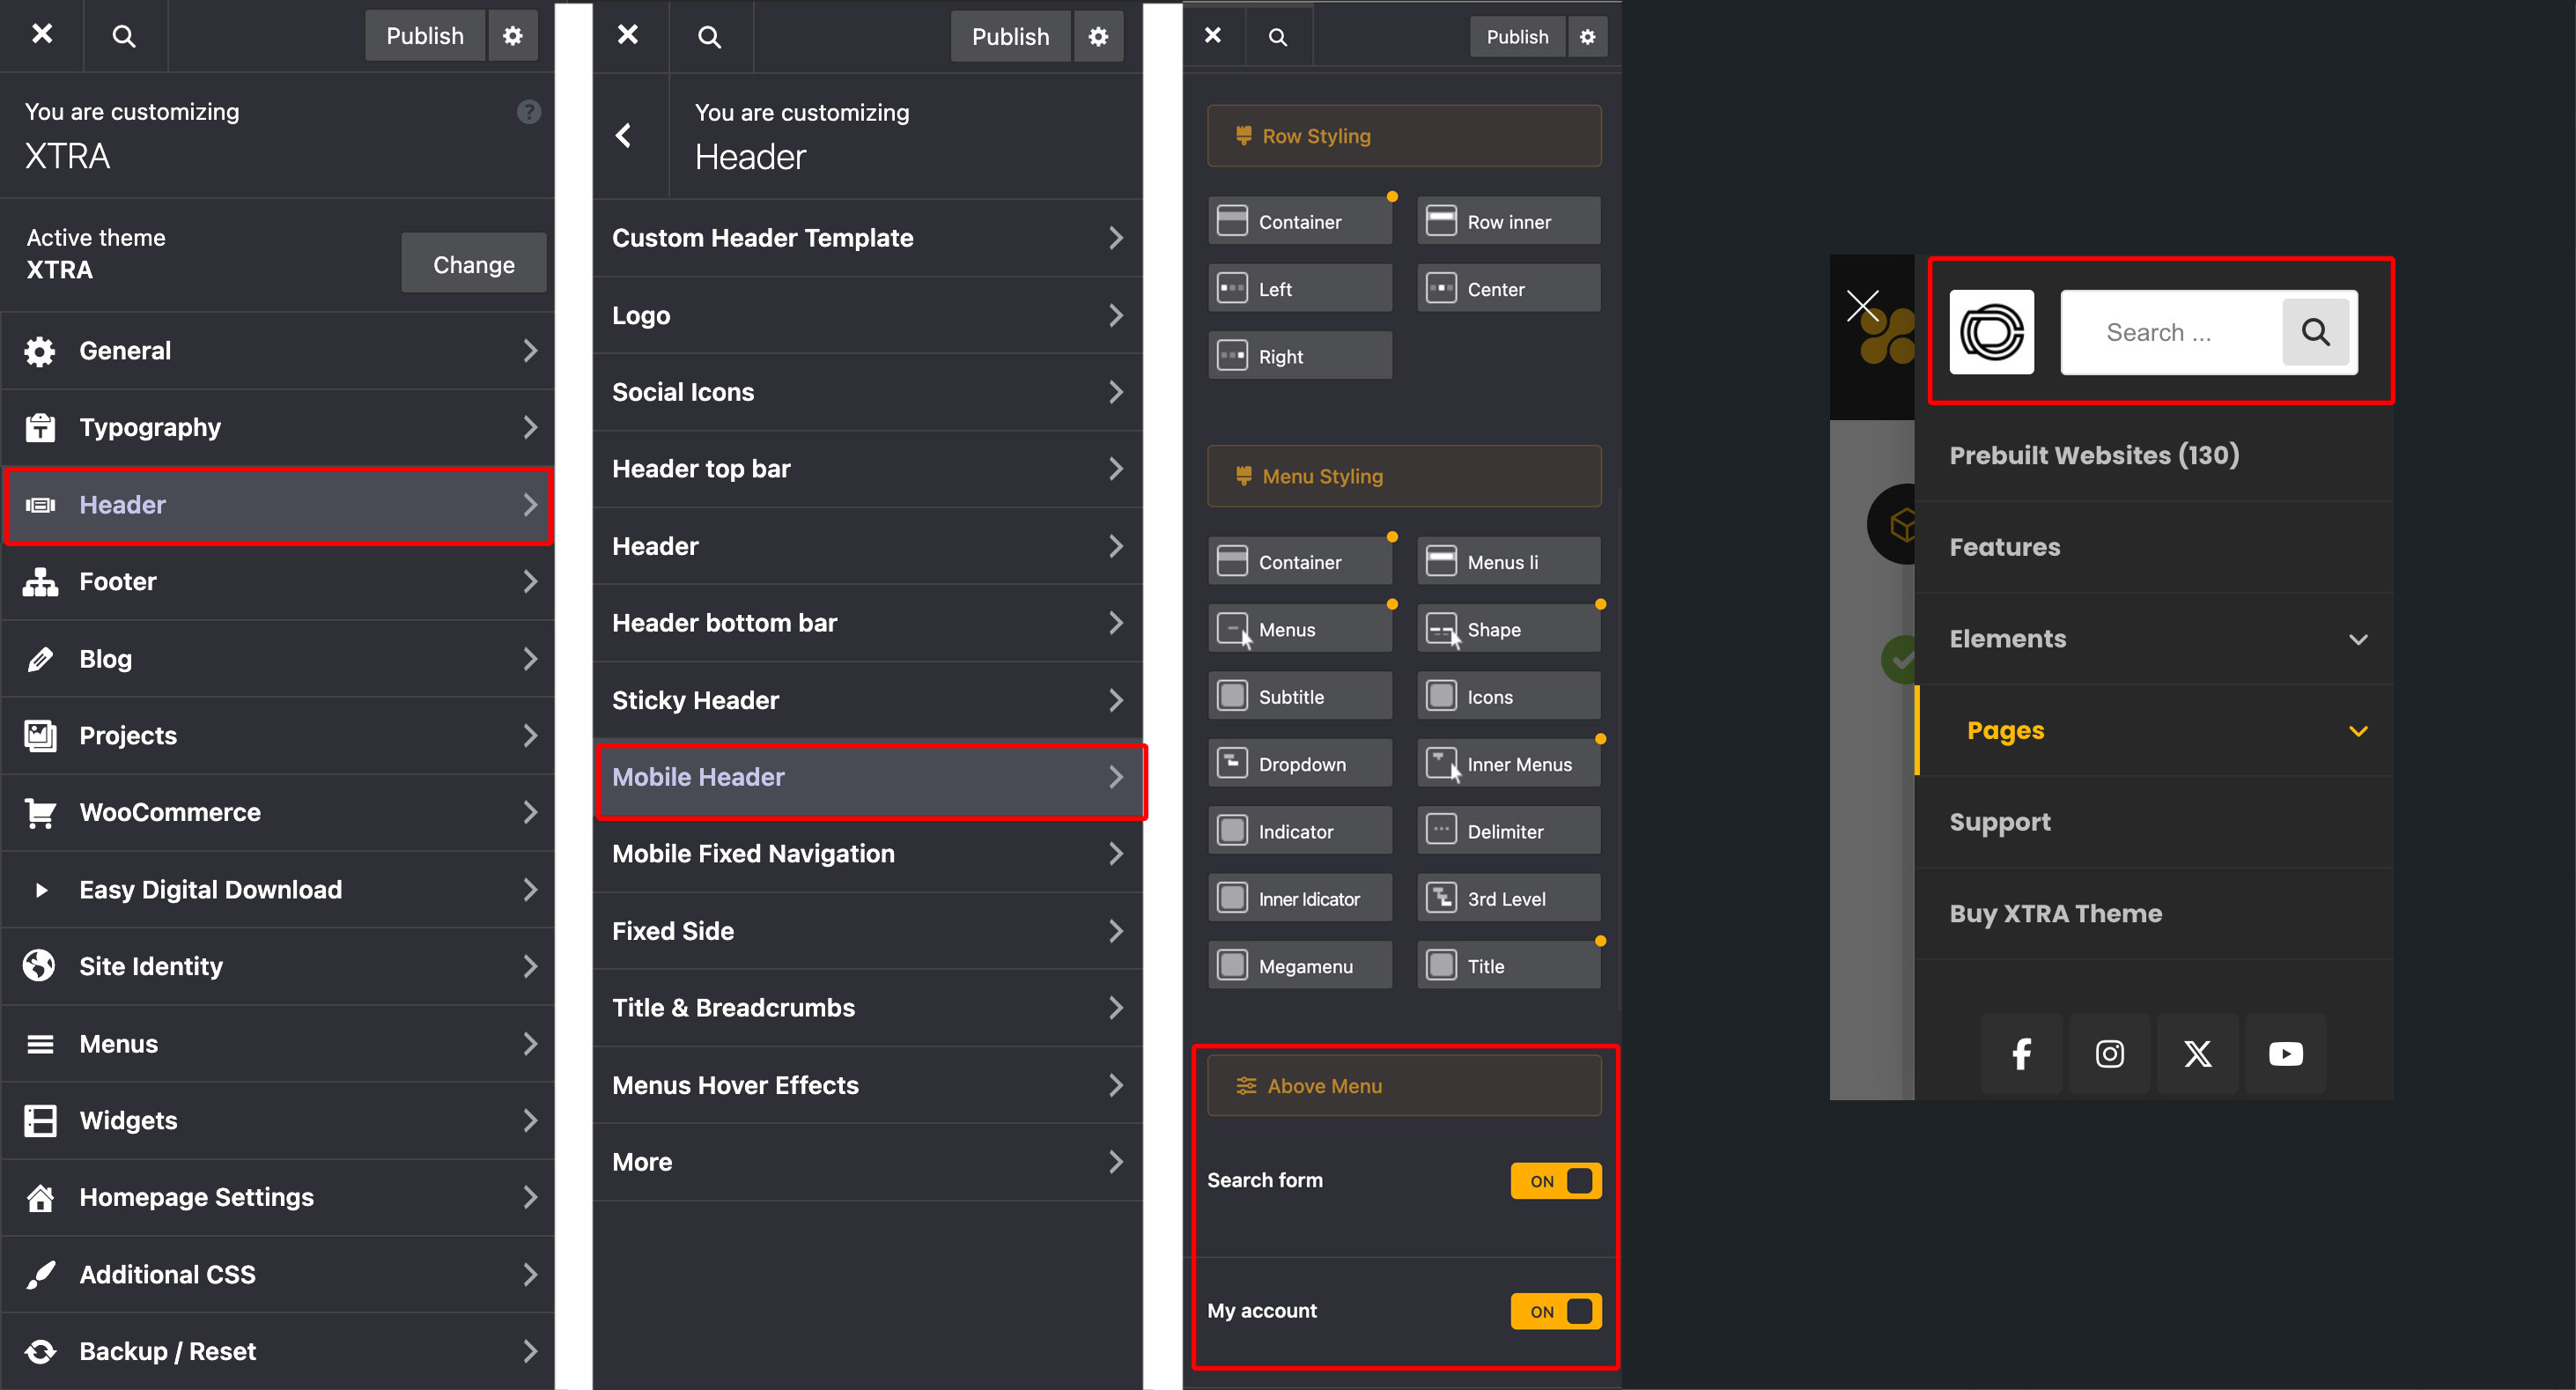This screenshot has width=2576, height=1390.
Task: Click the Instagram social icon
Action: [x=2109, y=1054]
